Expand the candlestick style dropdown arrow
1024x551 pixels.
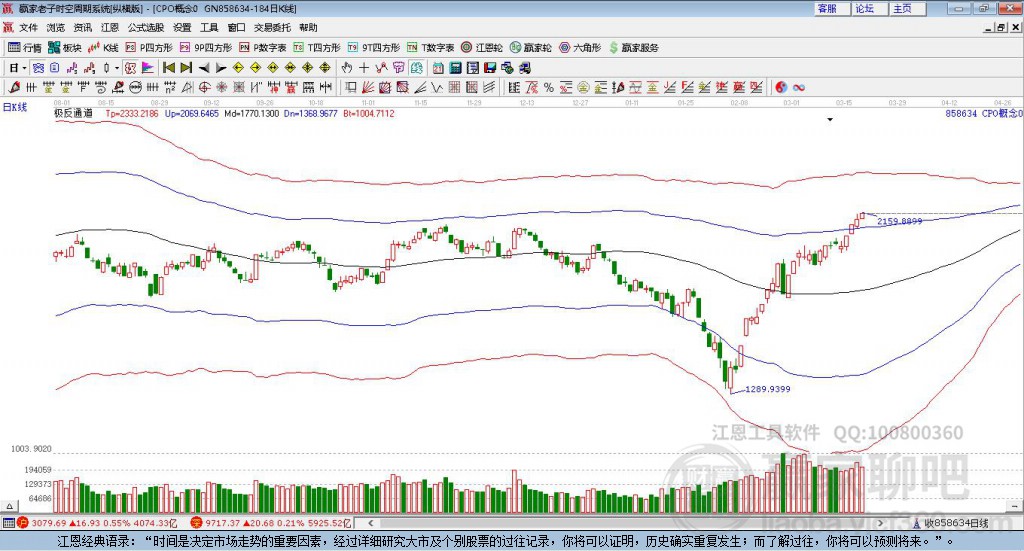(x=117, y=68)
